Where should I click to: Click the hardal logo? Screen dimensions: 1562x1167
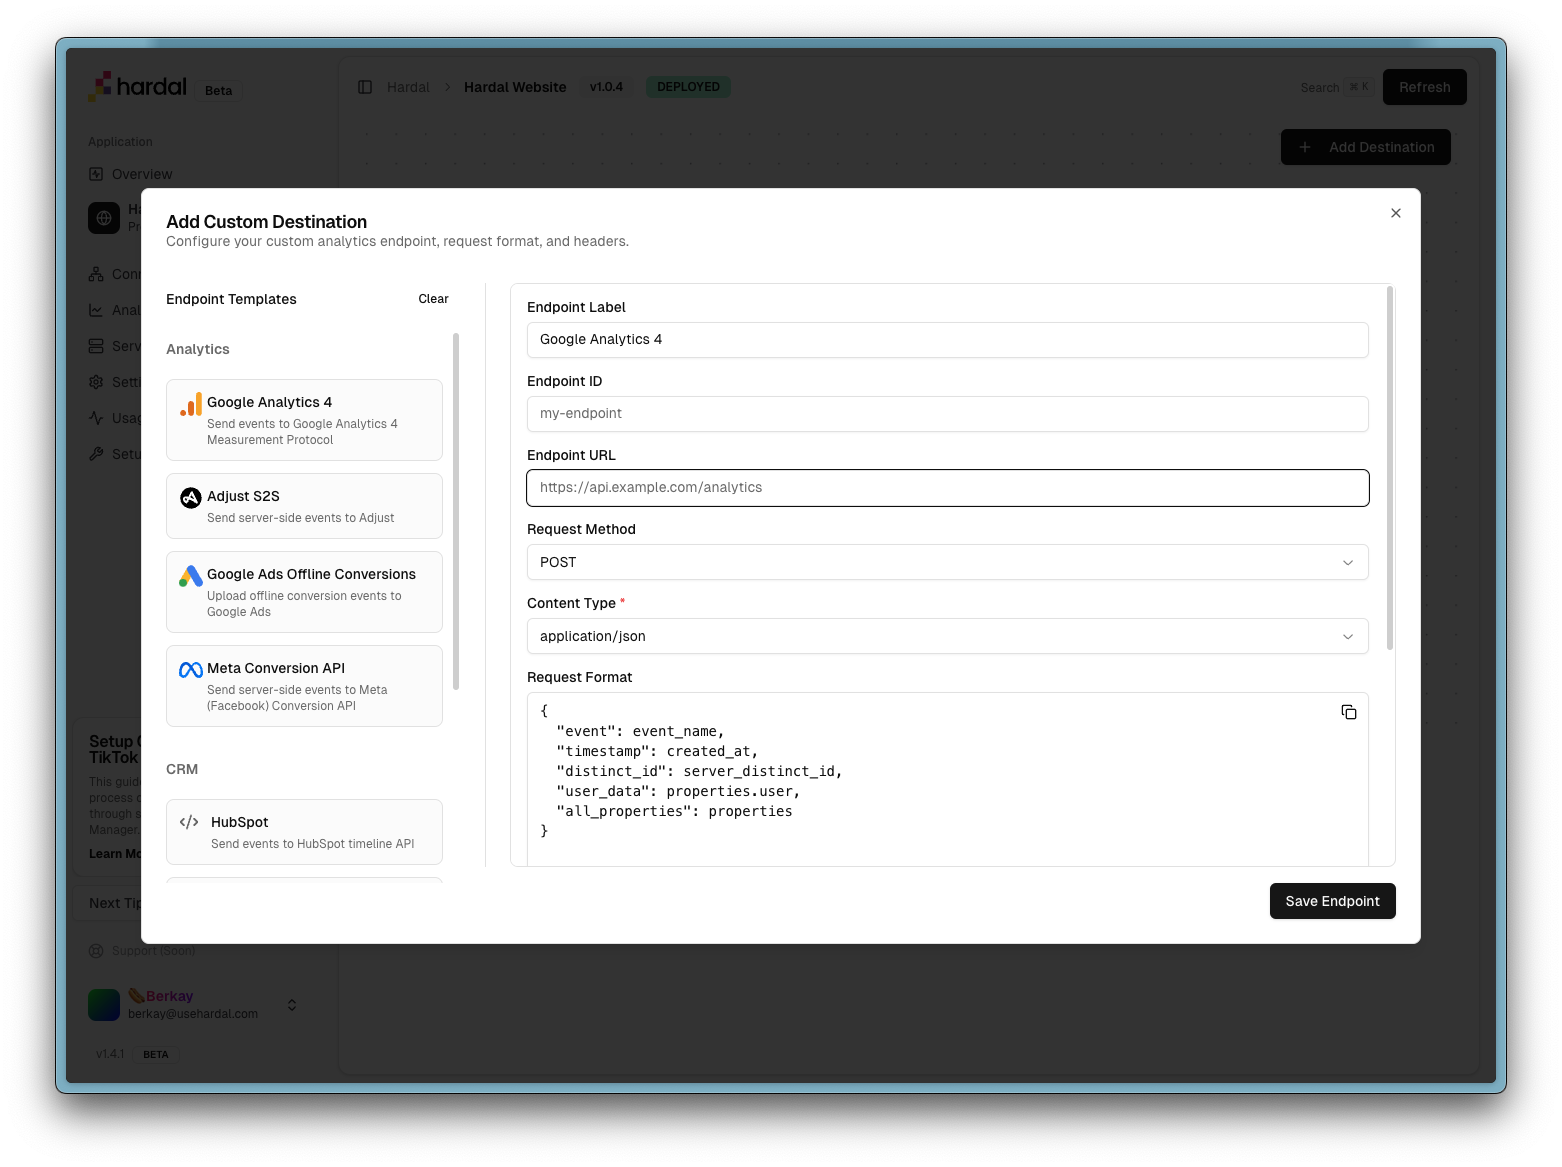(x=138, y=87)
